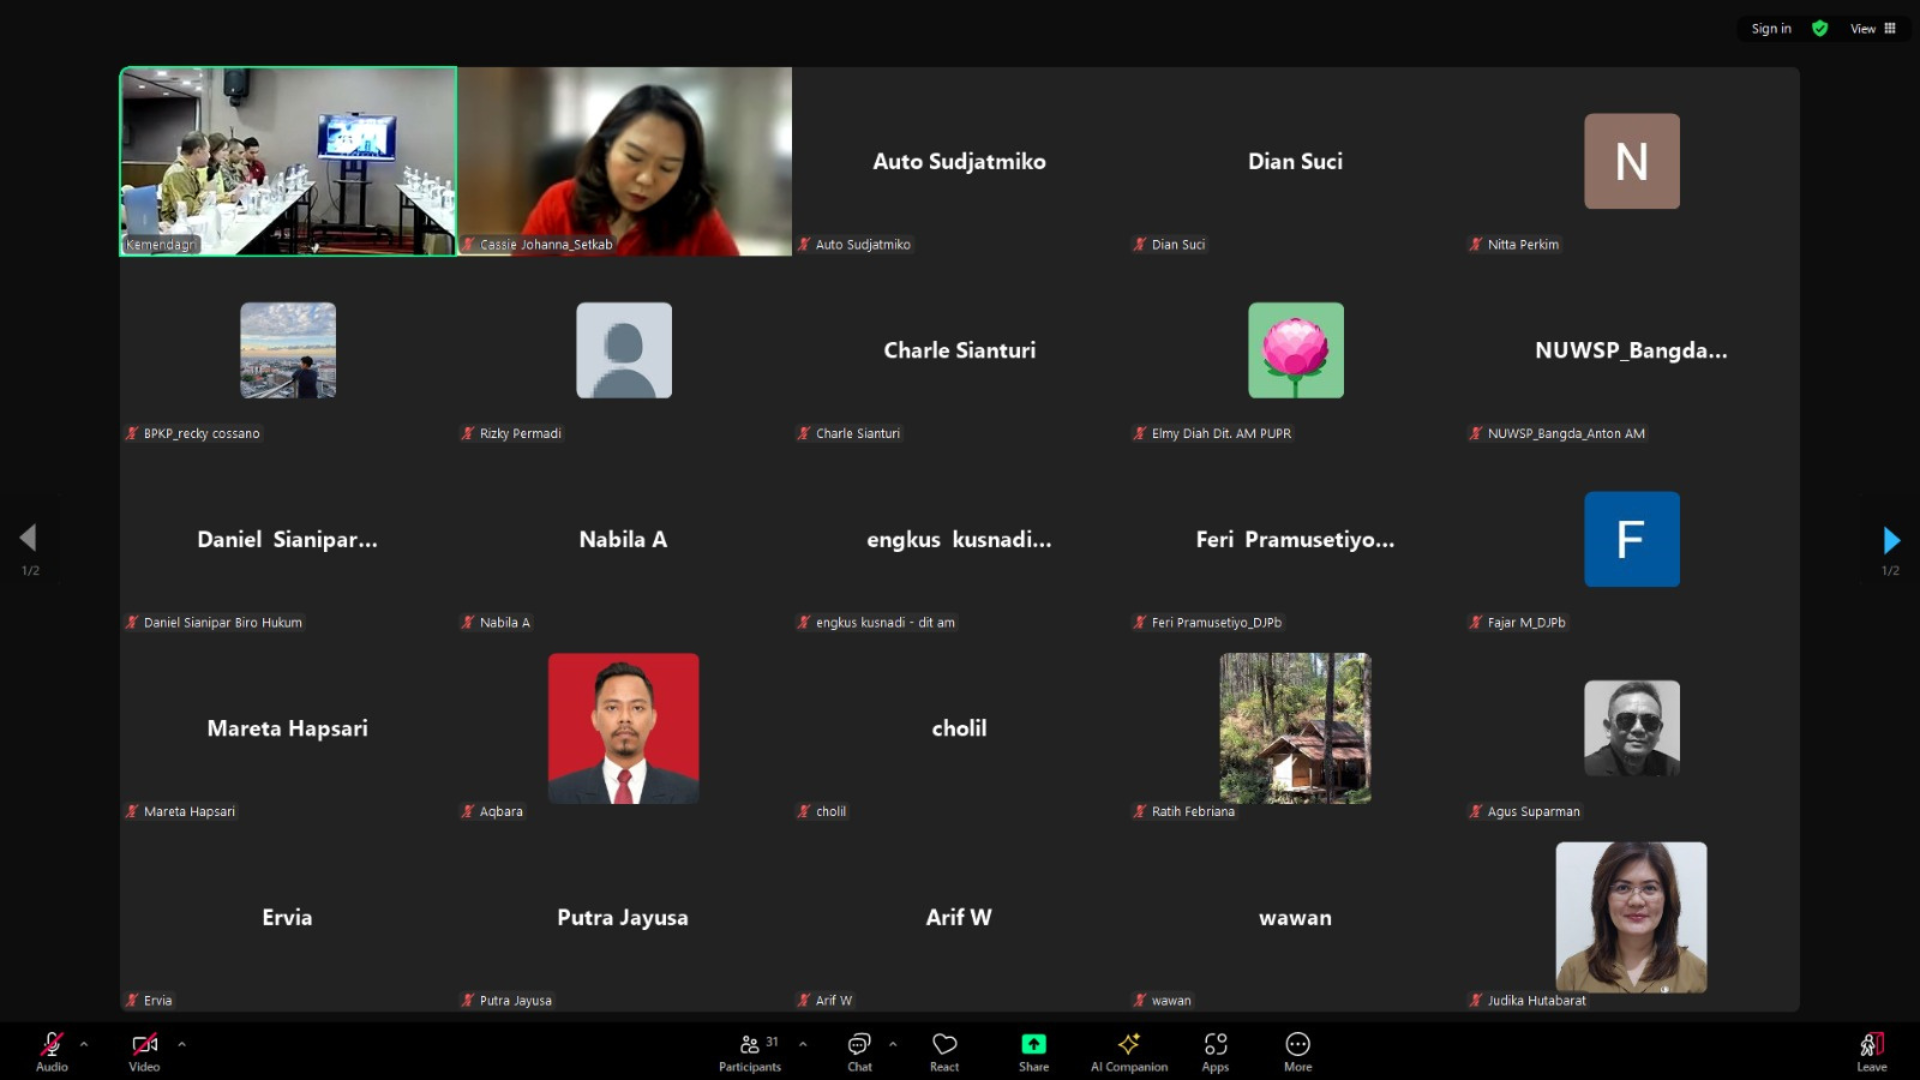Image resolution: width=1920 pixels, height=1080 pixels.
Task: Click muted mic icon beside Auto Sudjatmiko label
Action: (804, 244)
